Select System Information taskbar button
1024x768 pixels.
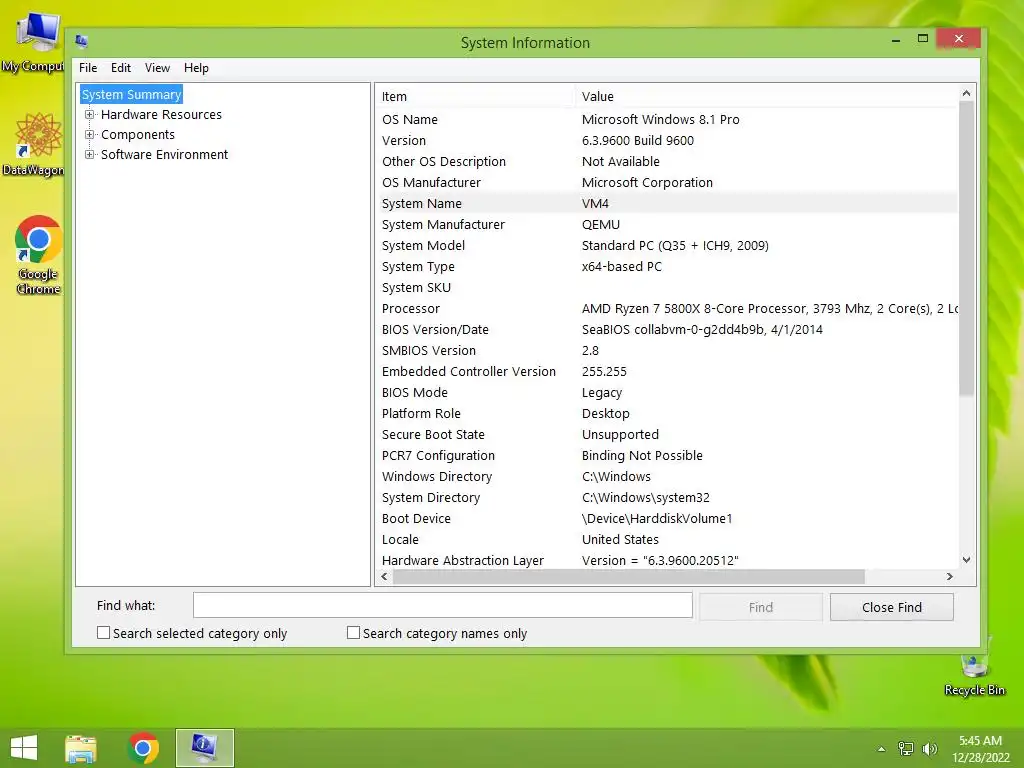point(204,748)
